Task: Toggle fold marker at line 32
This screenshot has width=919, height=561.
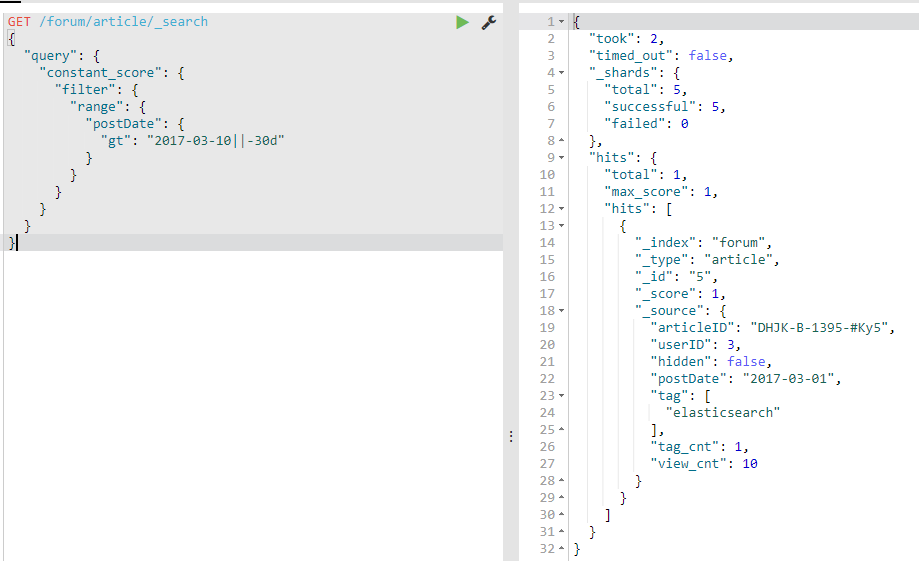Action: click(561, 549)
